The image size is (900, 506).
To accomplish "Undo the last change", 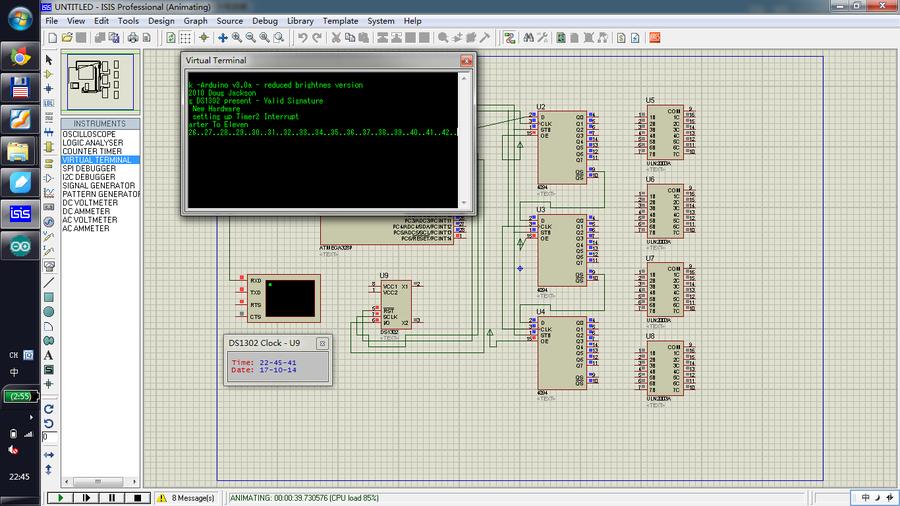I will 302,38.
